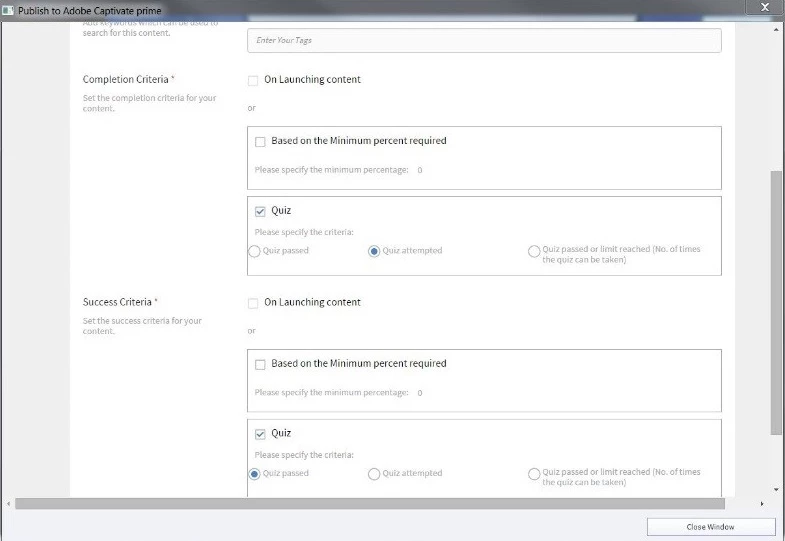This screenshot has width=785, height=541.
Task: Click the Enter Your Tags input field
Action: (x=484, y=41)
